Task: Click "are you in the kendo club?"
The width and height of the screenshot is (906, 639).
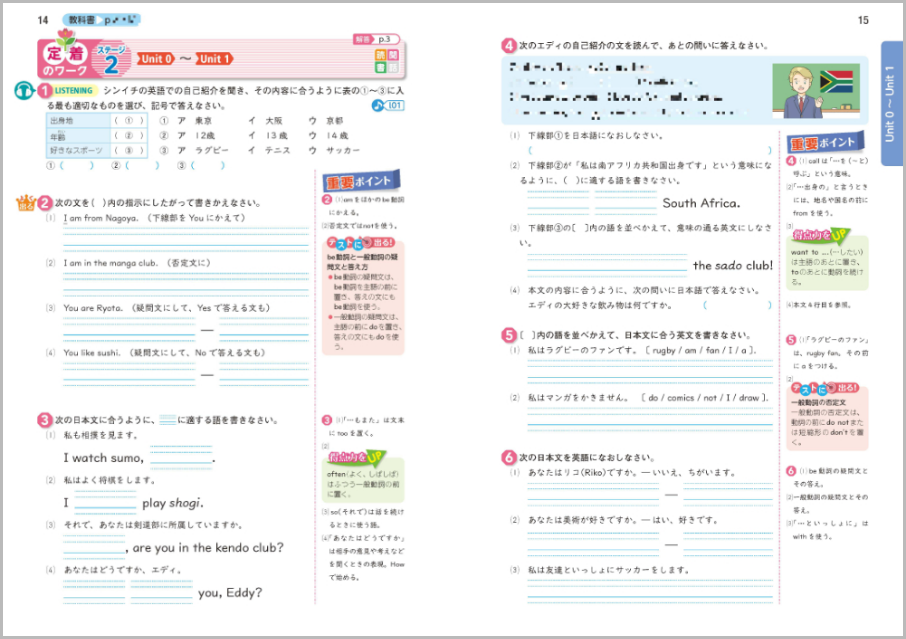Action: click(208, 548)
